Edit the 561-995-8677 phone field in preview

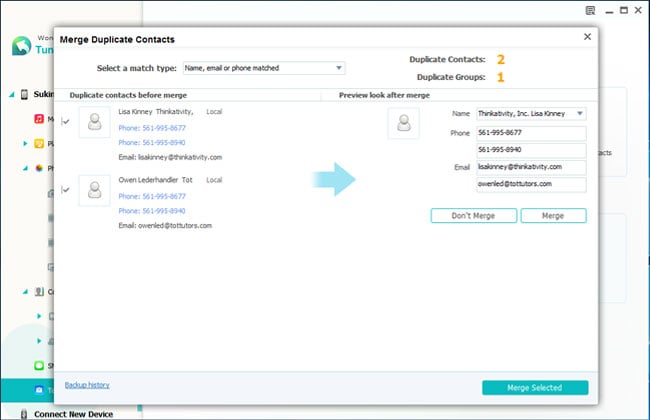(x=531, y=133)
